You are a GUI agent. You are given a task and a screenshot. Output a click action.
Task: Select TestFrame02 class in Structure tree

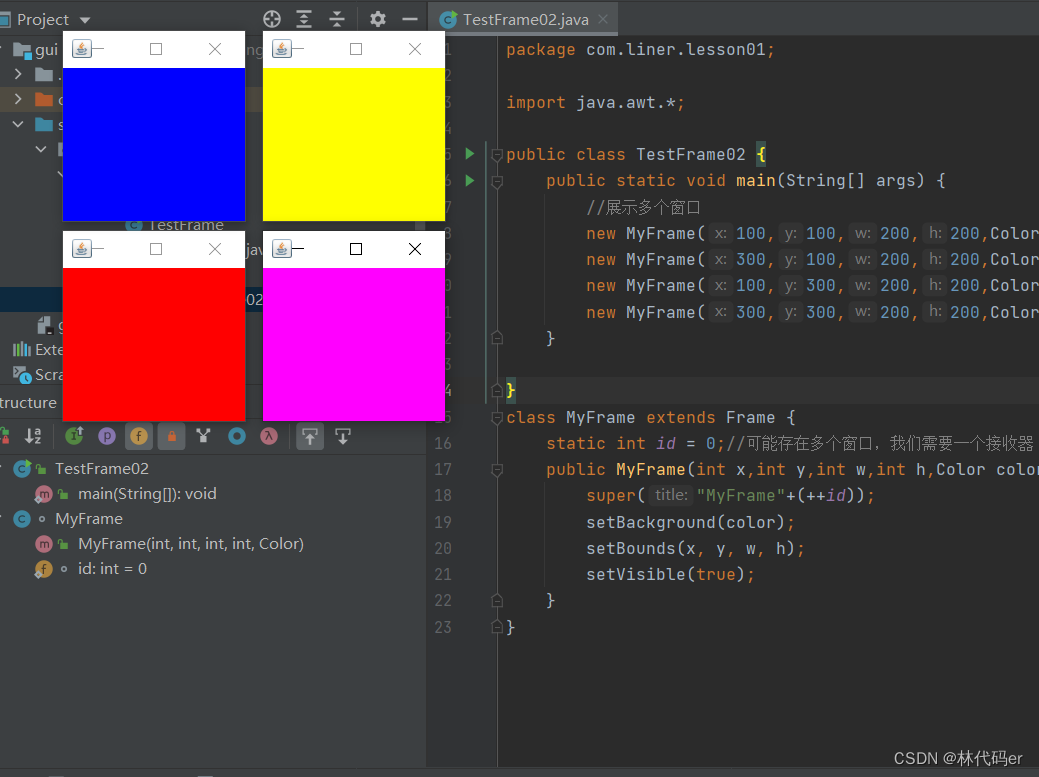pos(101,469)
